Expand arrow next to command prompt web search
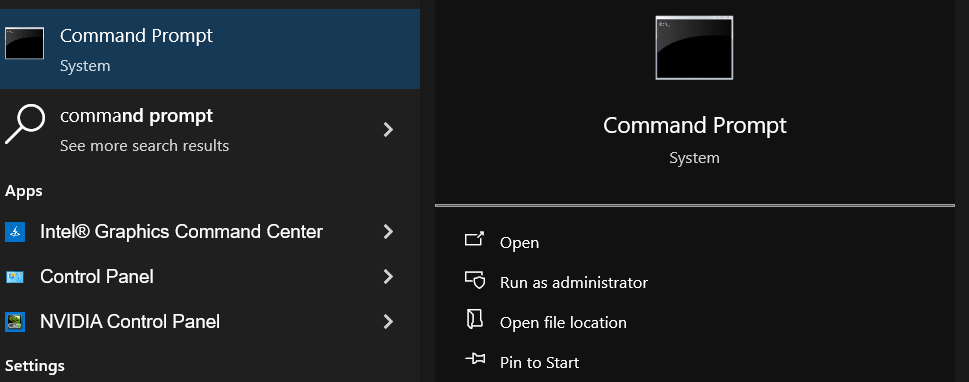Image resolution: width=969 pixels, height=382 pixels. pyautogui.click(x=388, y=130)
